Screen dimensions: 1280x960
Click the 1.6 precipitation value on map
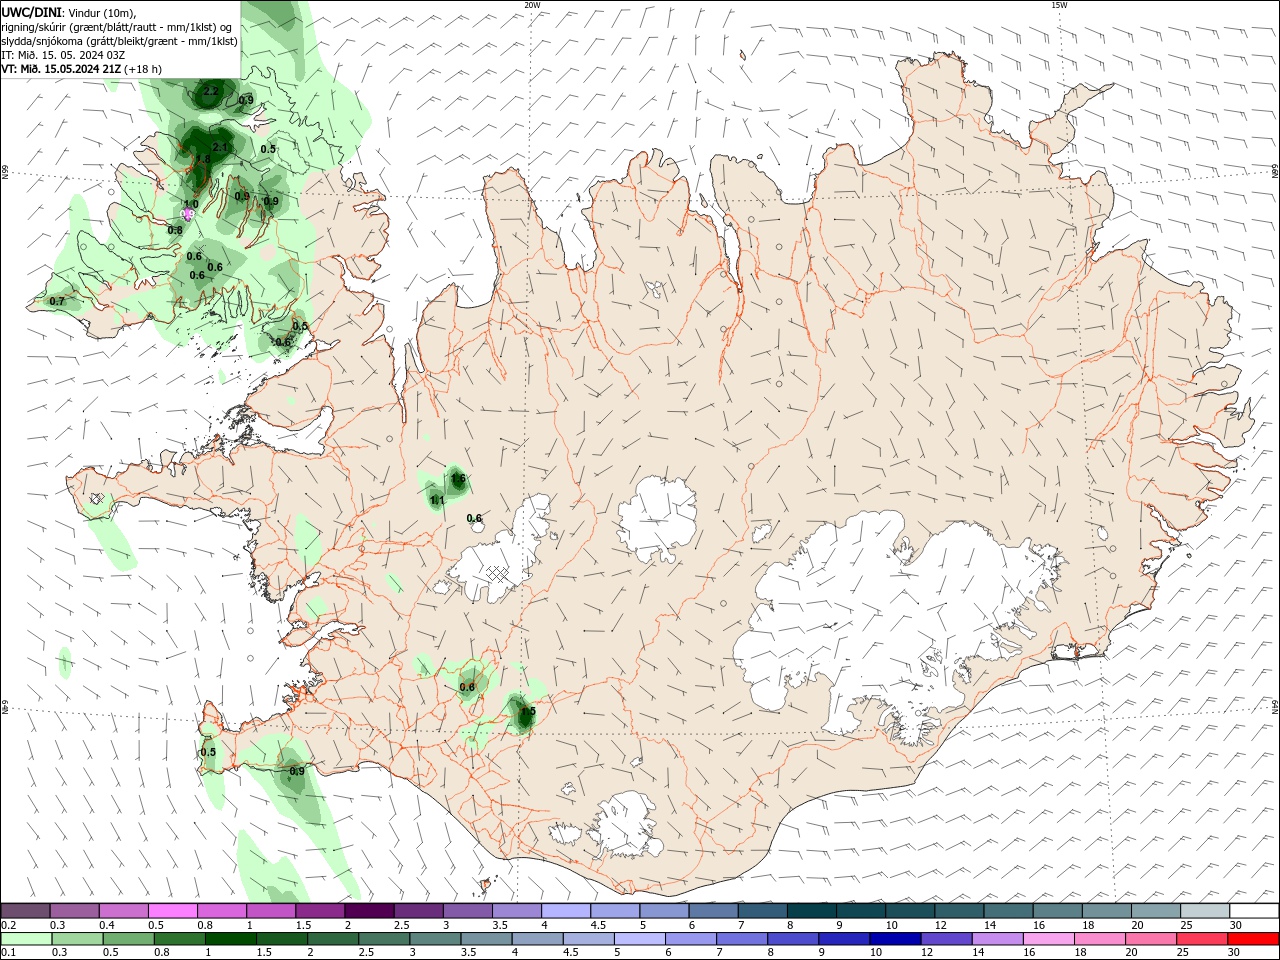coord(458,479)
